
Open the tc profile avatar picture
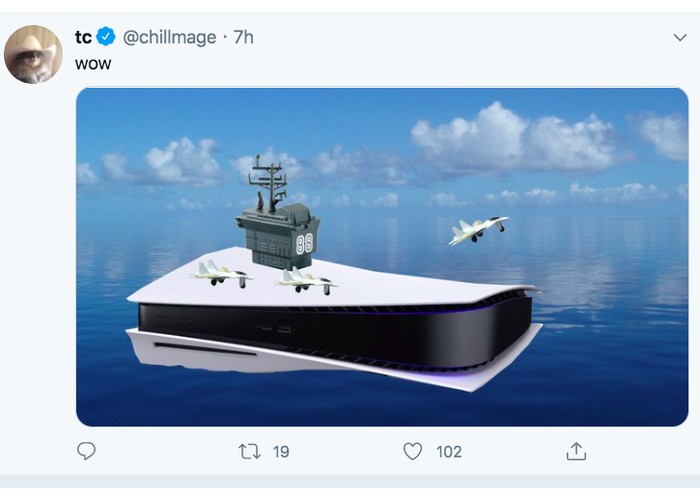pyautogui.click(x=33, y=54)
